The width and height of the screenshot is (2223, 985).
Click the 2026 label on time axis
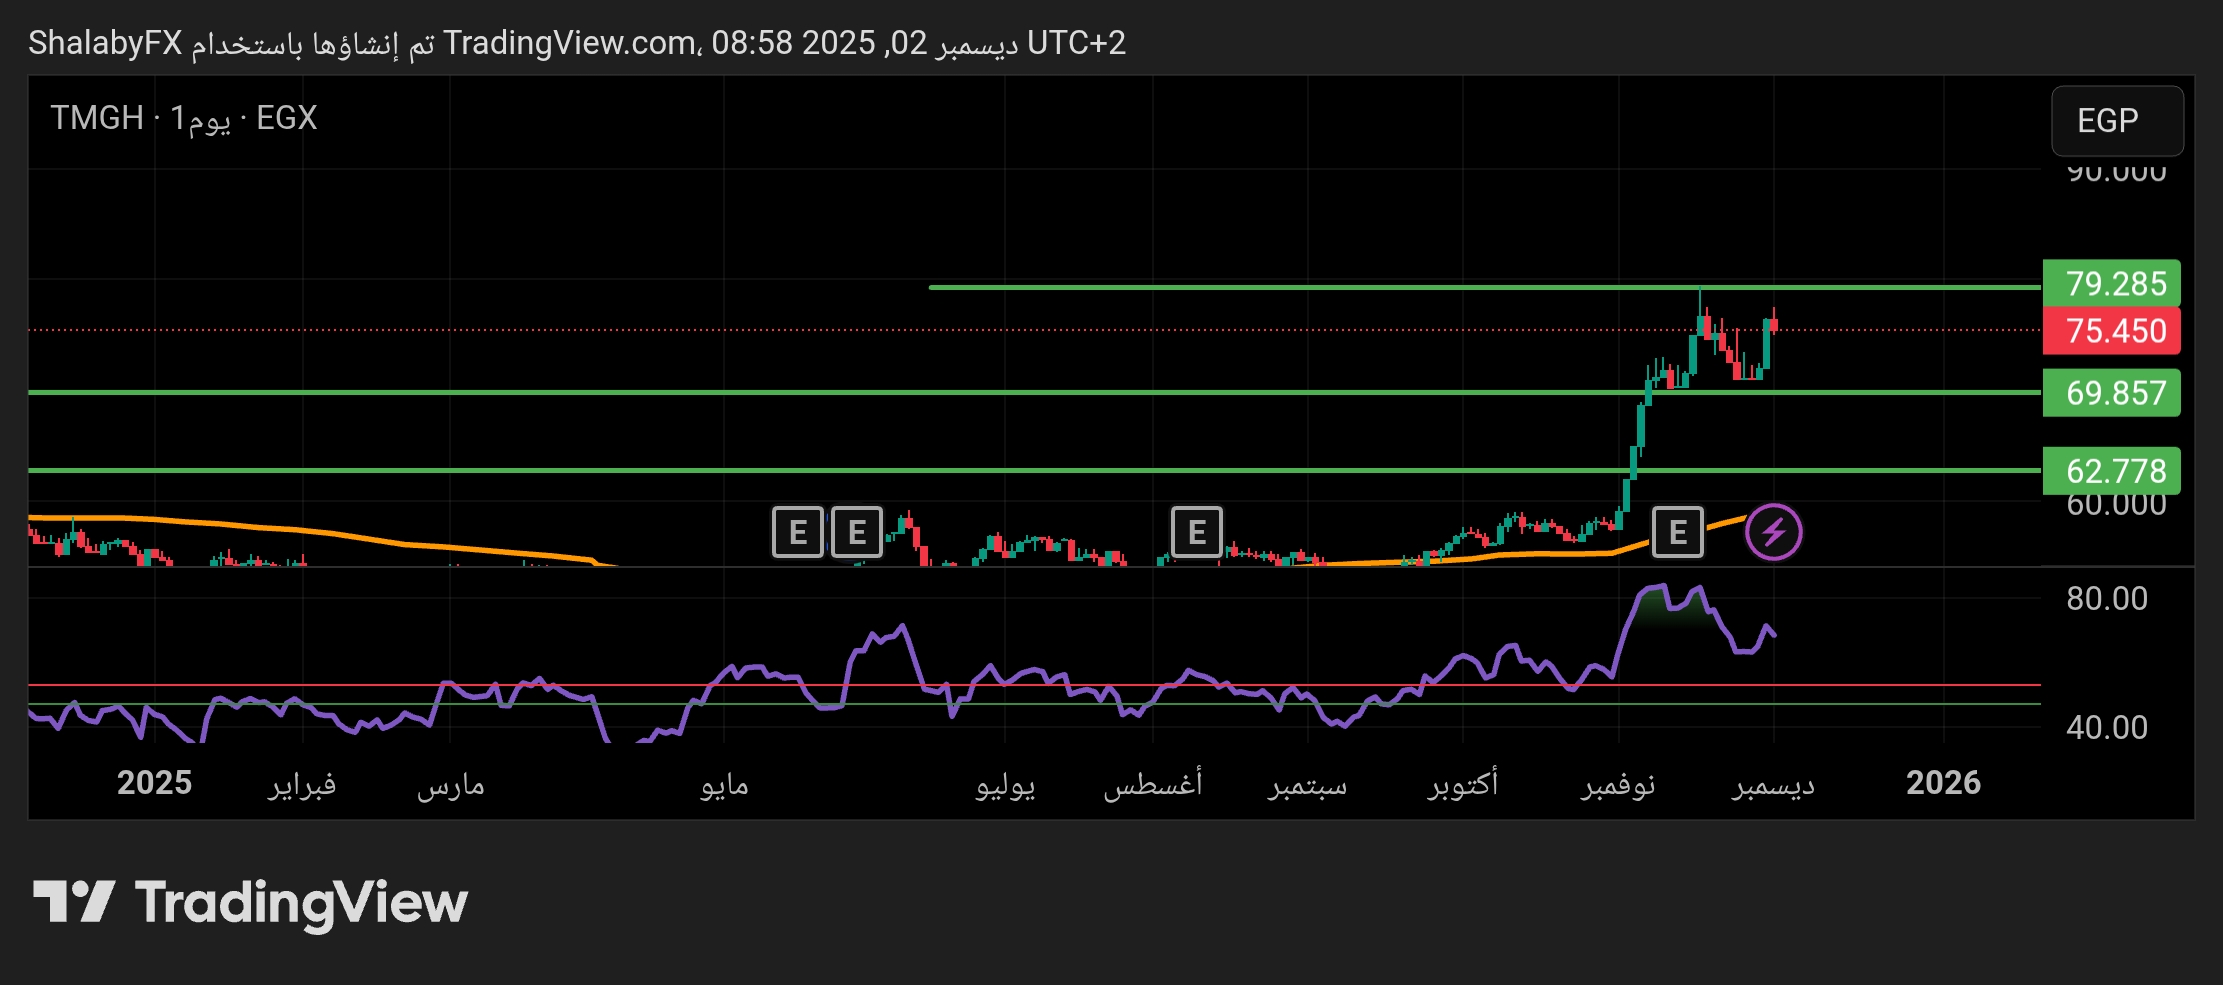click(x=1942, y=783)
